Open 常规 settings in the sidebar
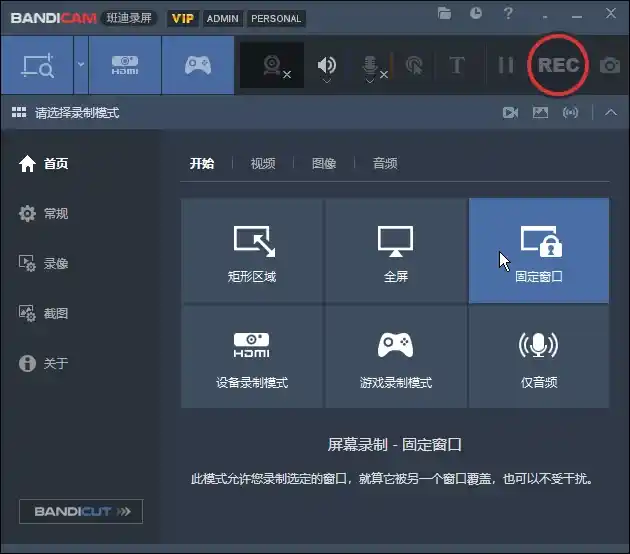The image size is (630, 554). point(43,213)
